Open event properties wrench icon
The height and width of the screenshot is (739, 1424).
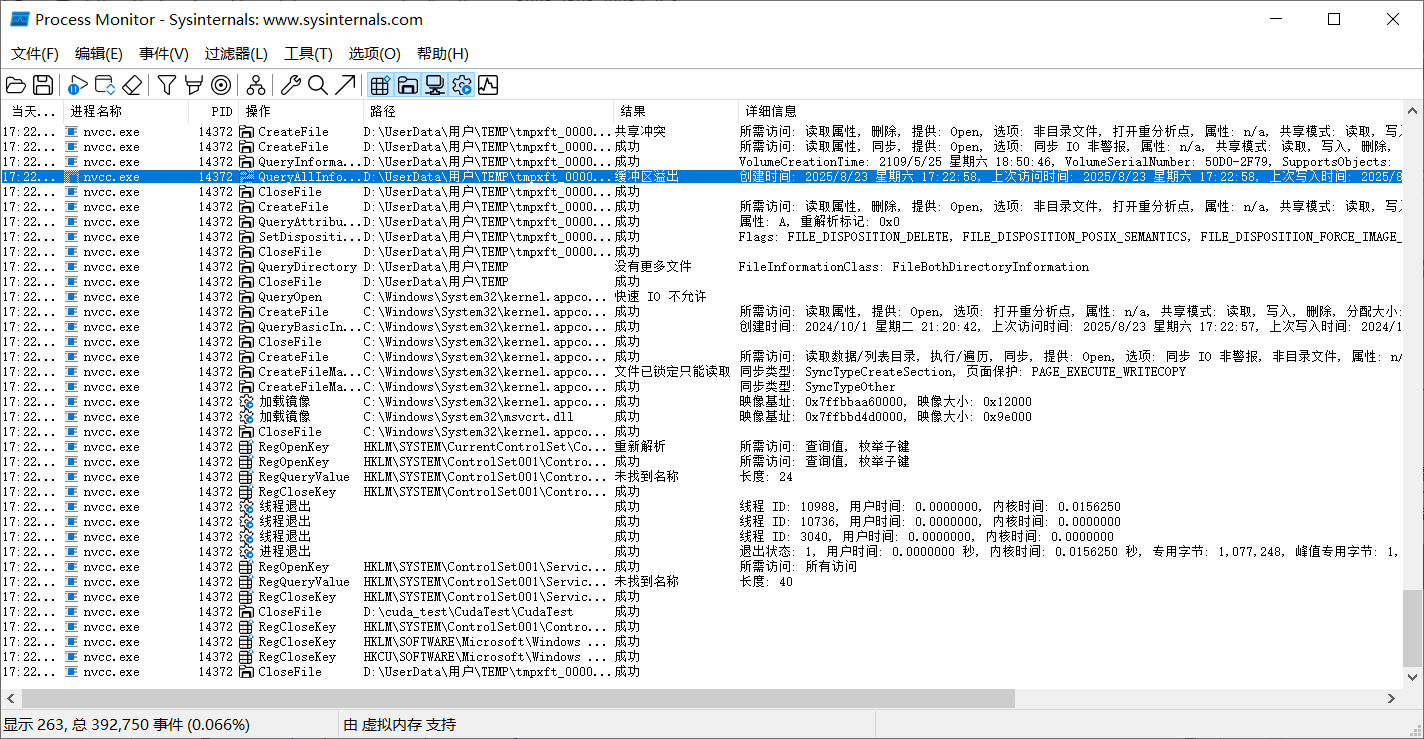tap(291, 85)
